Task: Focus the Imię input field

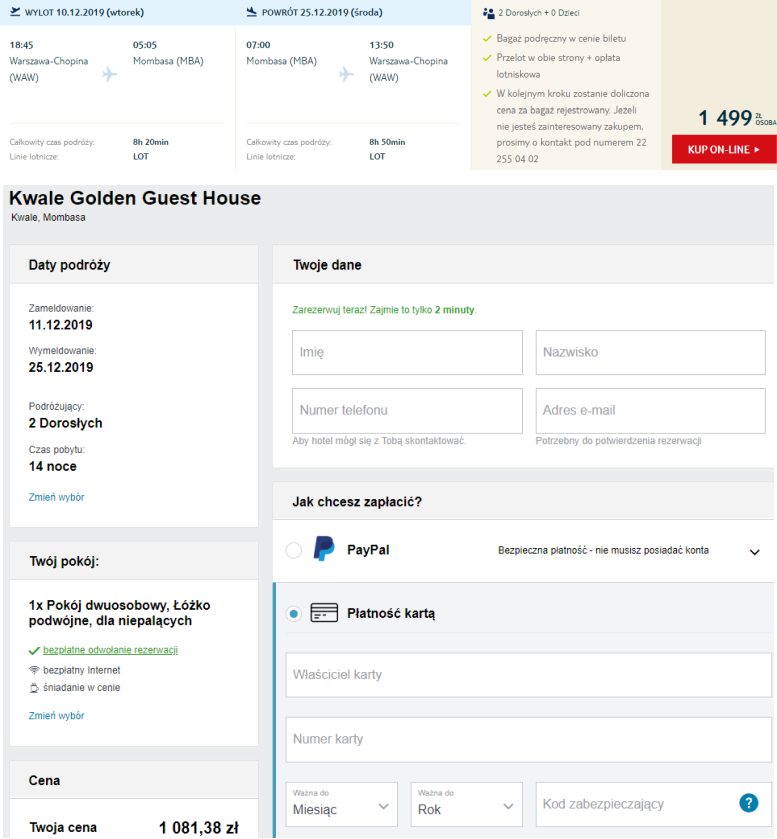Action: (x=407, y=353)
